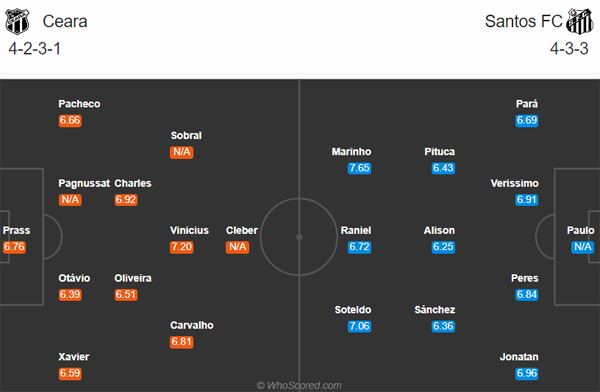Select Vinicius's 7.20 rating badge
This screenshot has width=600, height=392.
182,247
